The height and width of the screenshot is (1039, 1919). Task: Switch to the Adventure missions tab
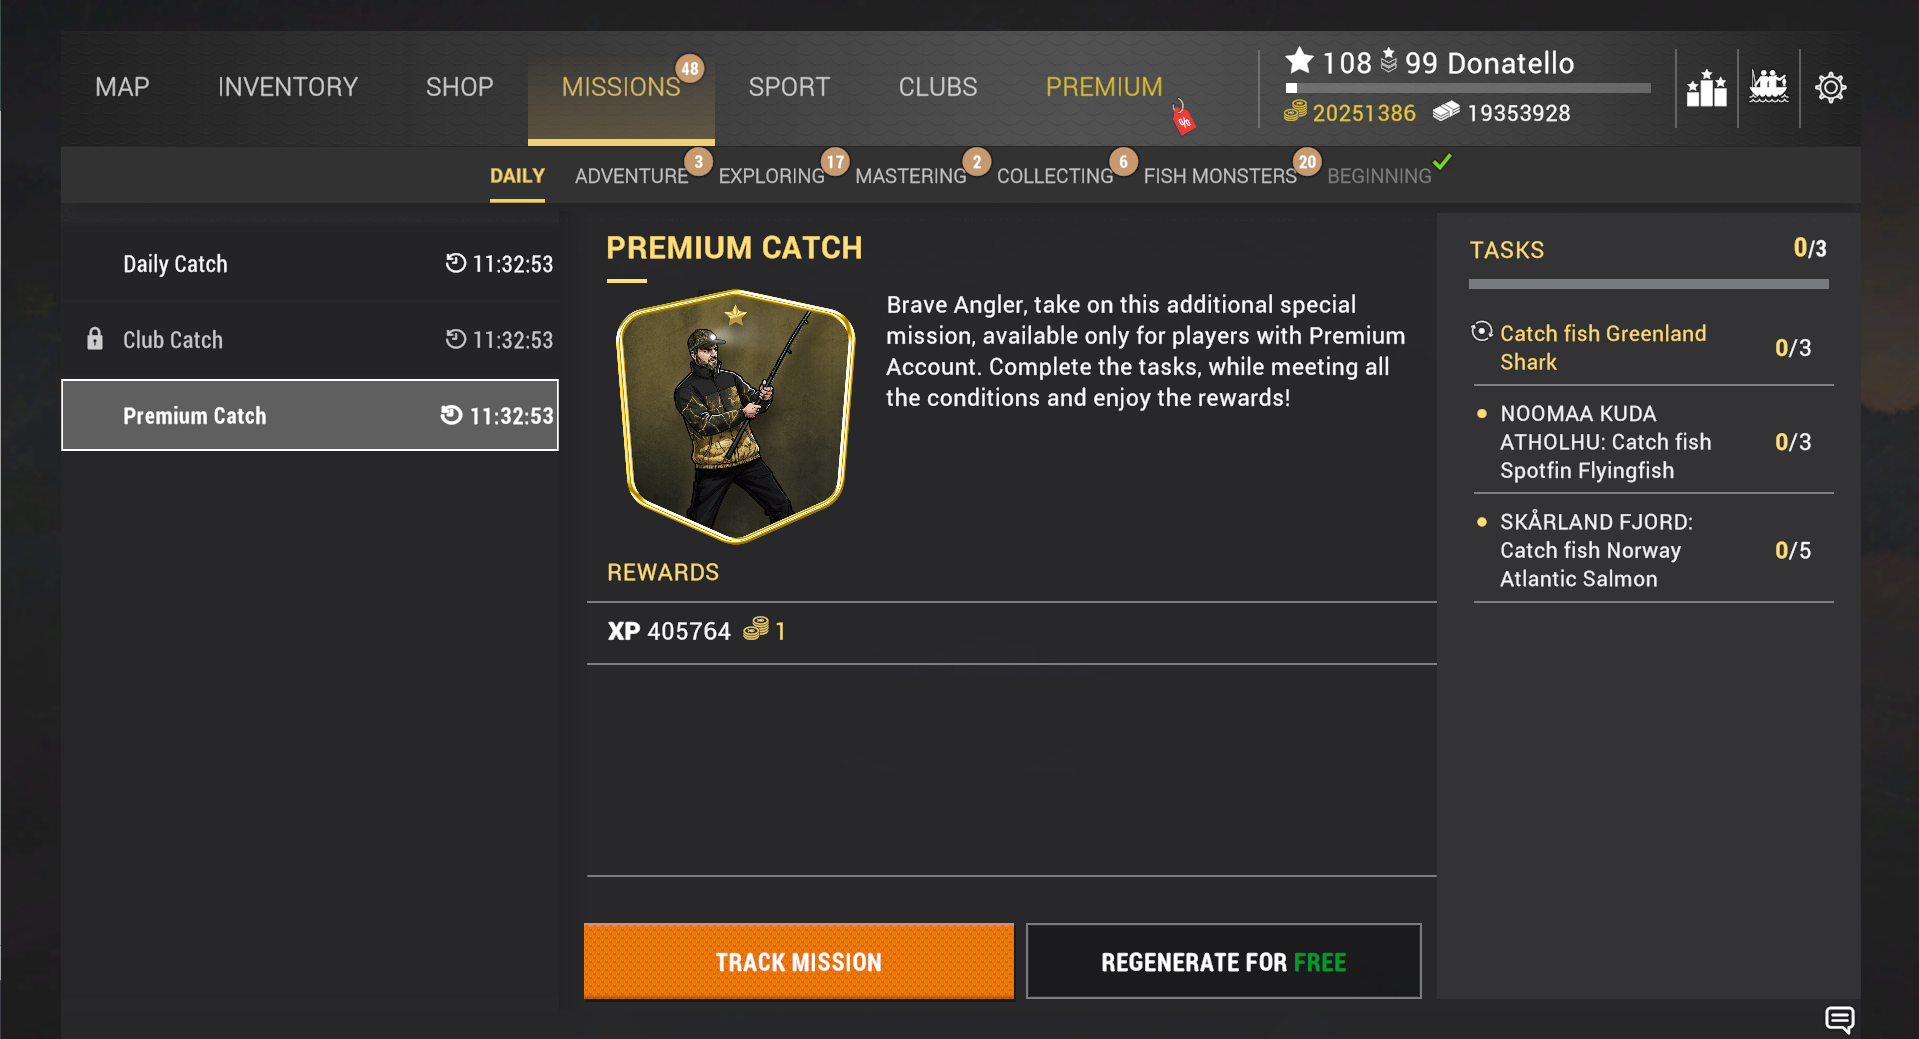(631, 176)
